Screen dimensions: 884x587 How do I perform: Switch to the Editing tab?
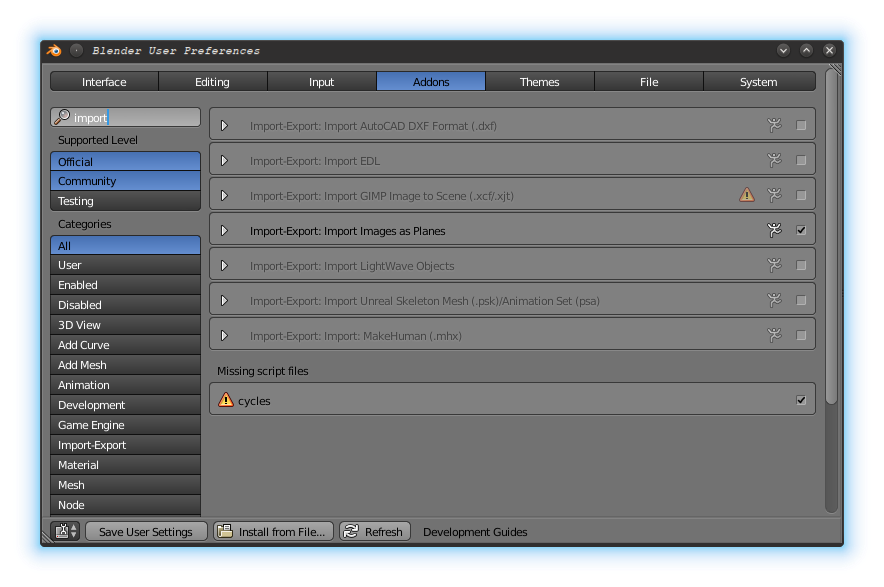click(x=213, y=81)
